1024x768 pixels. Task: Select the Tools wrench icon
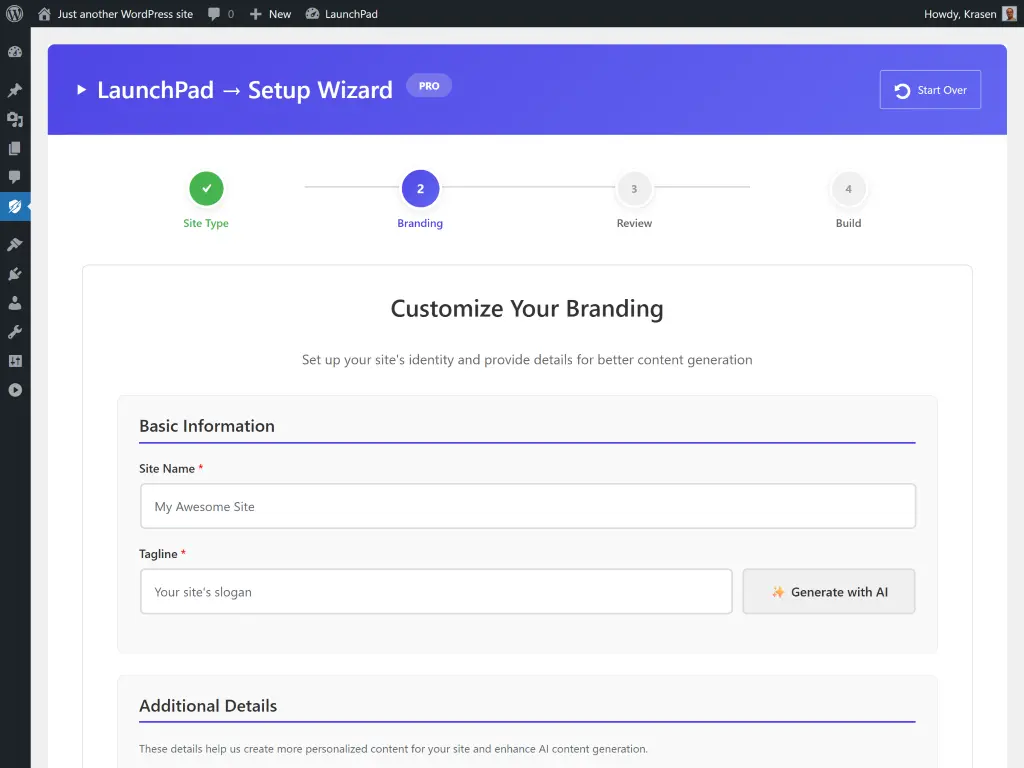(15, 331)
